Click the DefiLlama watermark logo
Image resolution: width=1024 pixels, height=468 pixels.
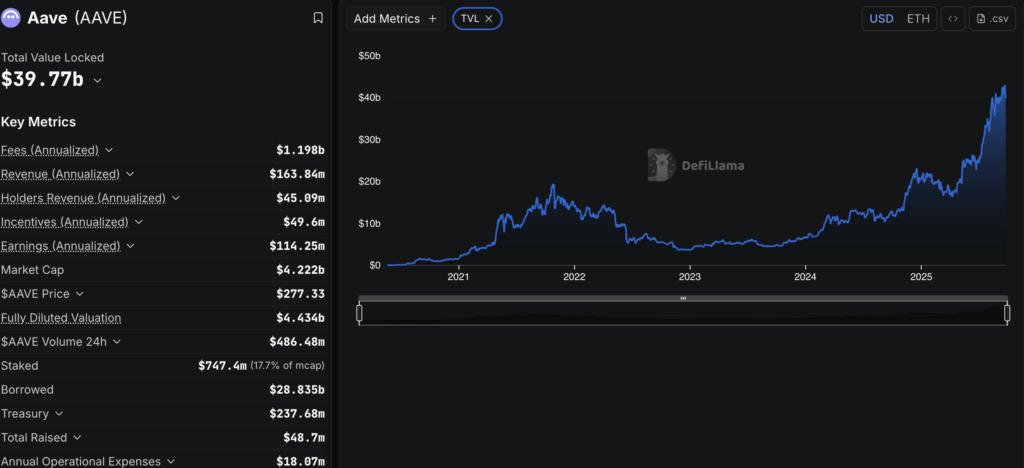pyautogui.click(x=660, y=165)
